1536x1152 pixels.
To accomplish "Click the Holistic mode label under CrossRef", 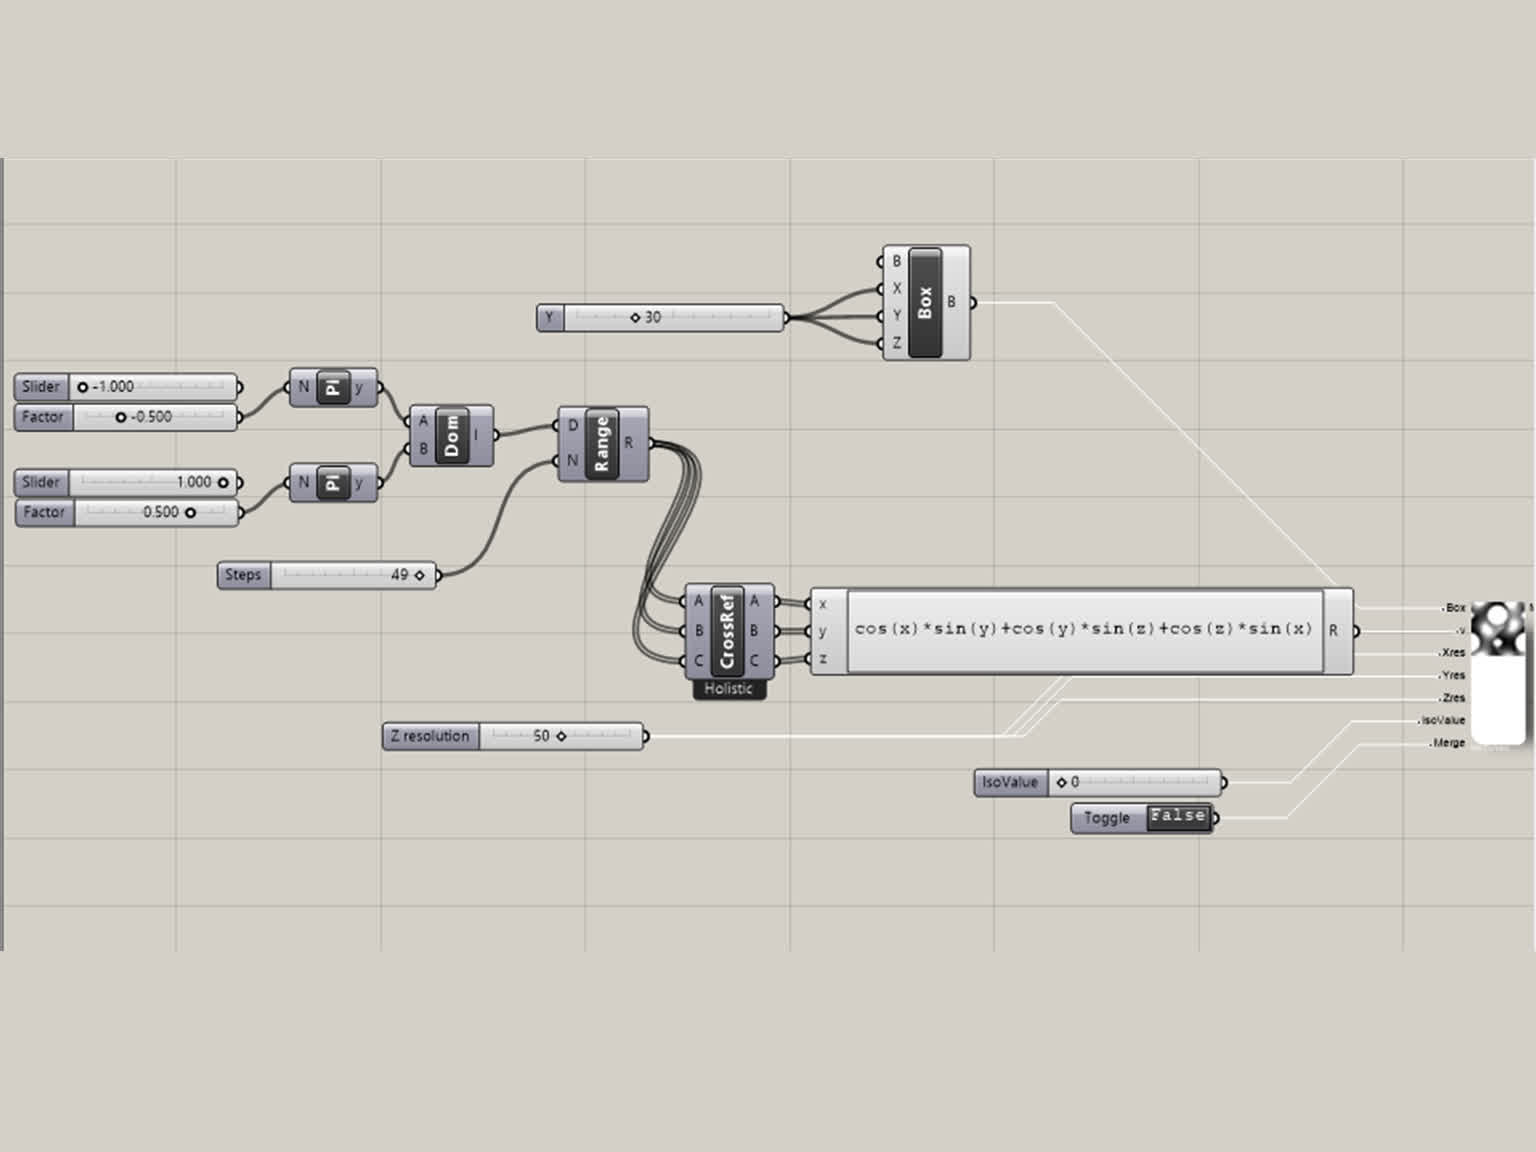I will tap(728, 689).
